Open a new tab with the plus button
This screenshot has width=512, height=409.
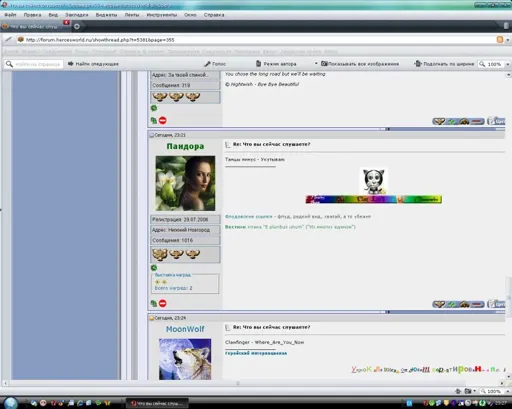click(77, 26)
